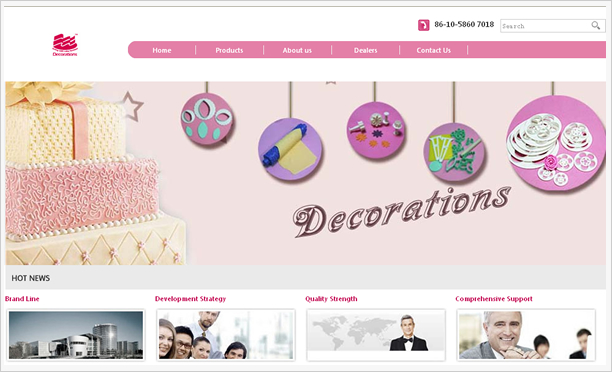
Task: Click the Comprehensive Support smiling man image
Action: coord(526,335)
